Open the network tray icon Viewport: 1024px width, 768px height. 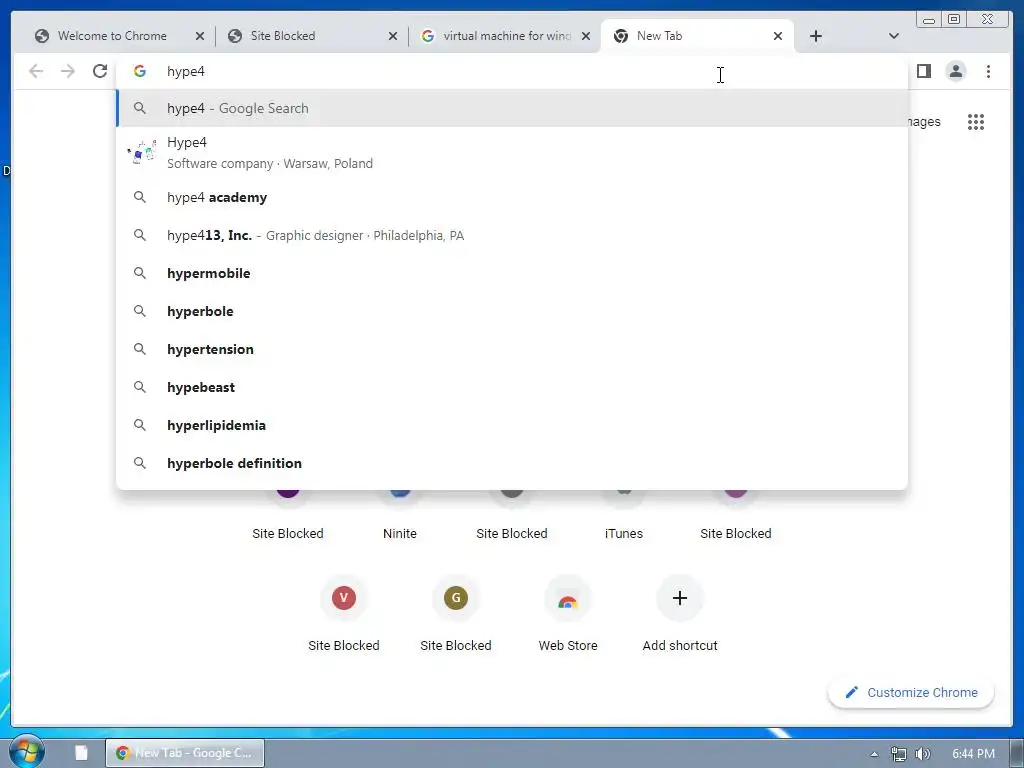click(x=899, y=754)
